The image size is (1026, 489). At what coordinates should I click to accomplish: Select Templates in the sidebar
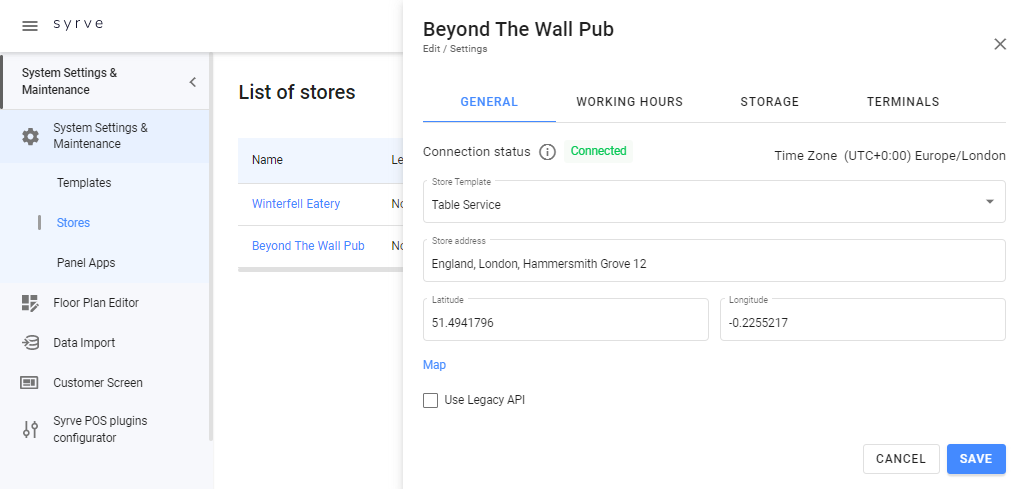pos(84,183)
